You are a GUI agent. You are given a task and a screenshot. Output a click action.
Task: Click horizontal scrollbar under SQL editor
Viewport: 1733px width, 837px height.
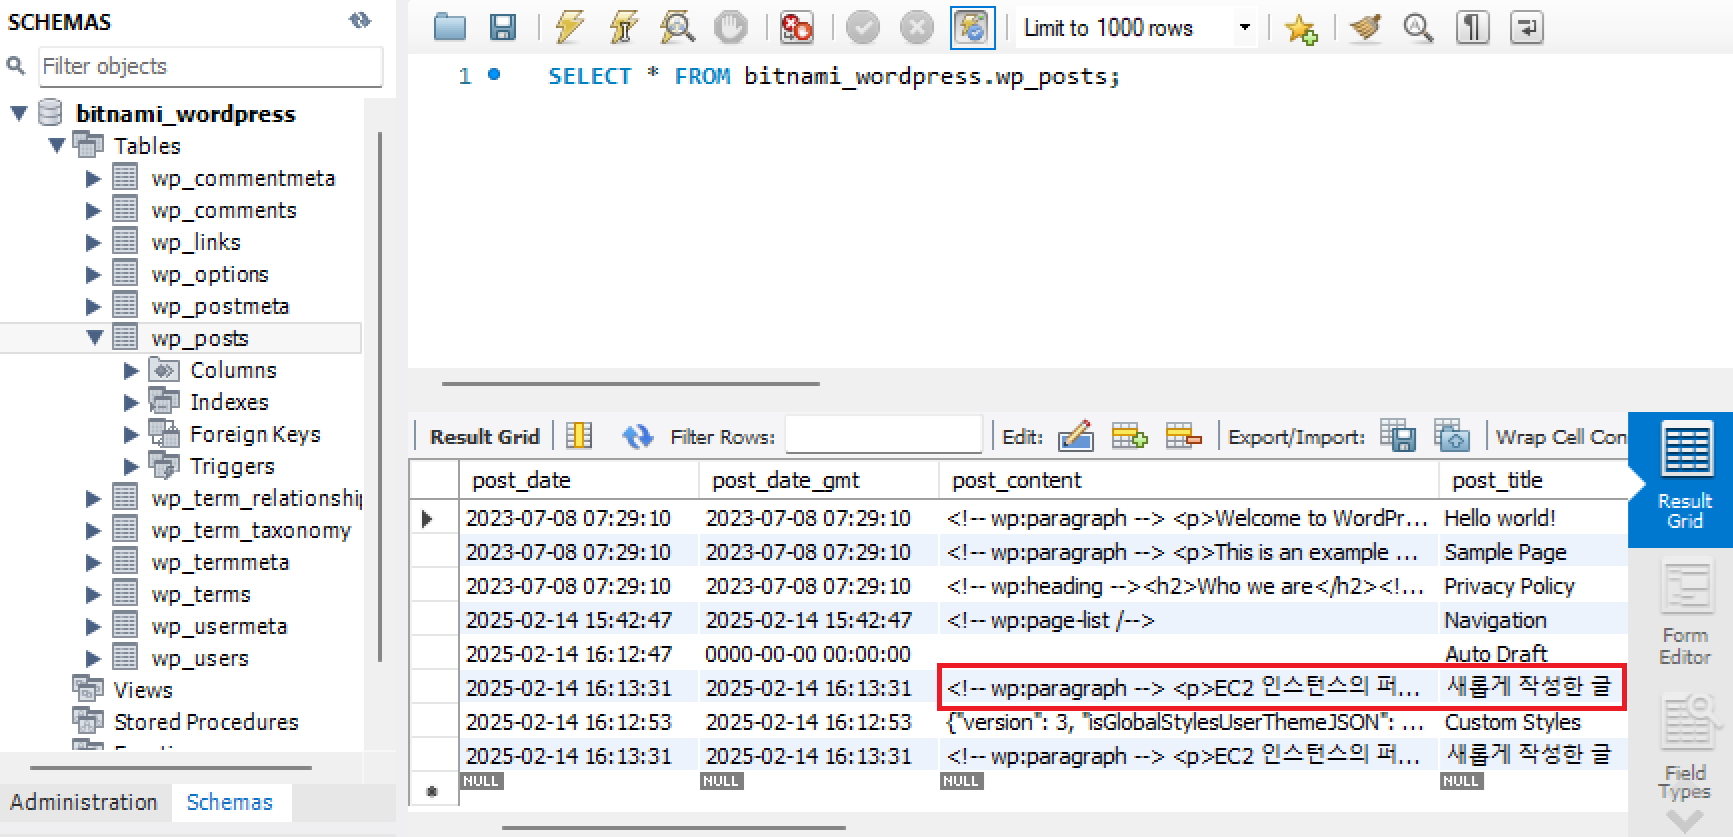point(631,383)
